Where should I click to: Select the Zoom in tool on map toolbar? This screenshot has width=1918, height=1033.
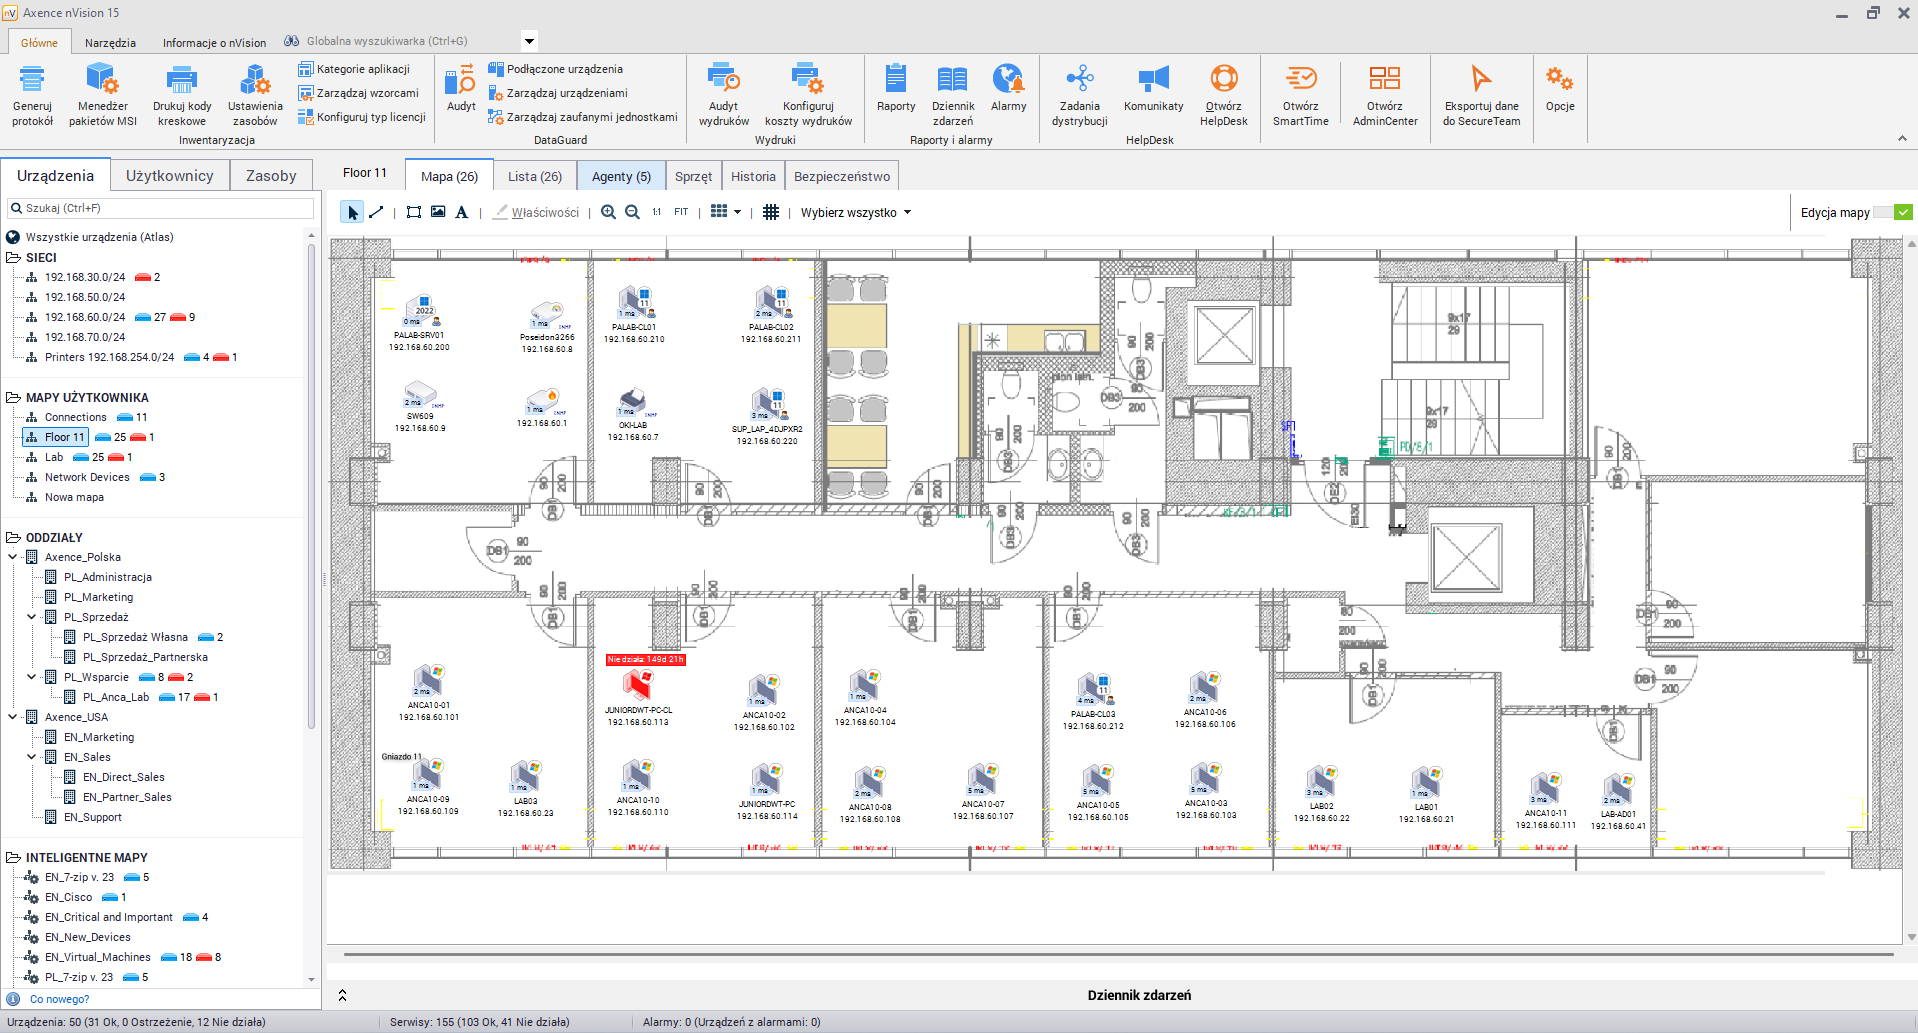coord(608,212)
